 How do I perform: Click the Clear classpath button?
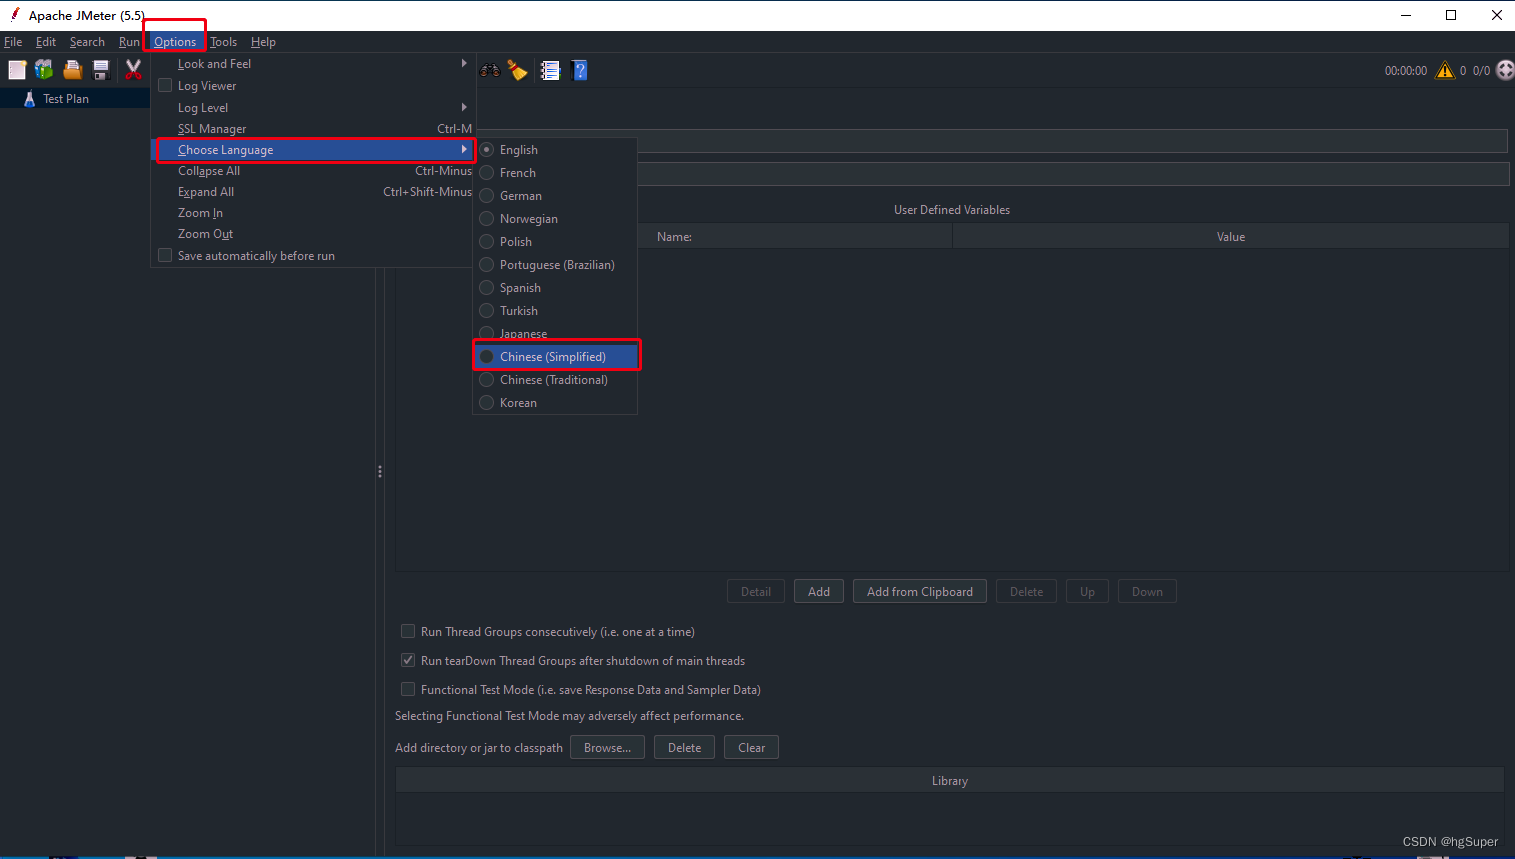(x=751, y=748)
